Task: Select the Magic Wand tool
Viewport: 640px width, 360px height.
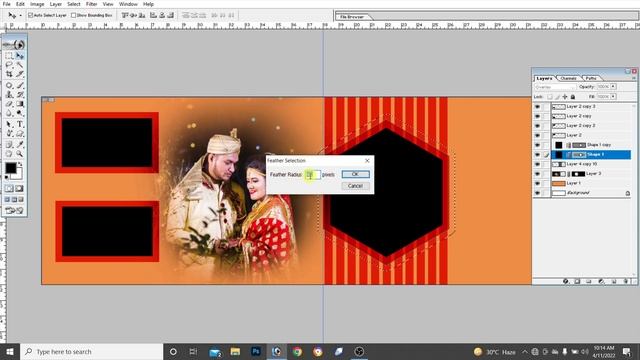Action: (20, 65)
